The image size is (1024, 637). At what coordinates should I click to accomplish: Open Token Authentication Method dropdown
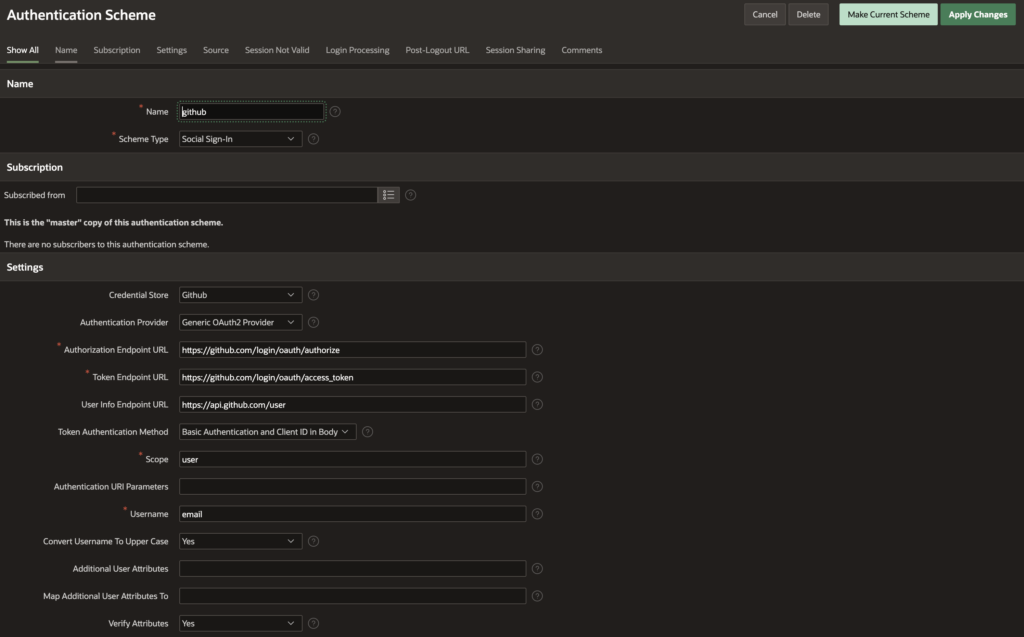tap(267, 432)
